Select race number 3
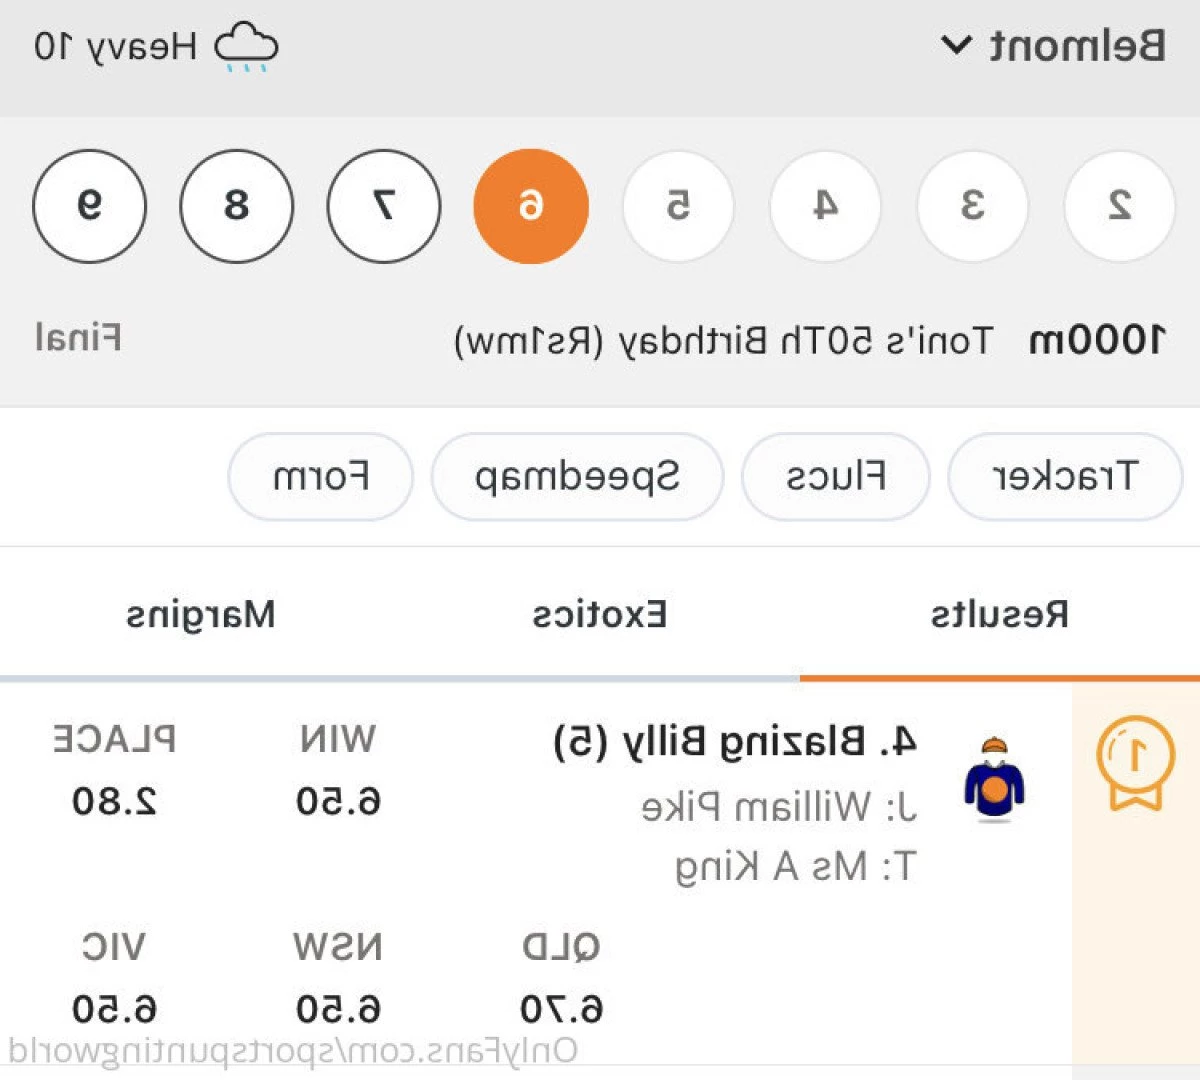Image resolution: width=1200 pixels, height=1080 pixels. pyautogui.click(x=972, y=206)
